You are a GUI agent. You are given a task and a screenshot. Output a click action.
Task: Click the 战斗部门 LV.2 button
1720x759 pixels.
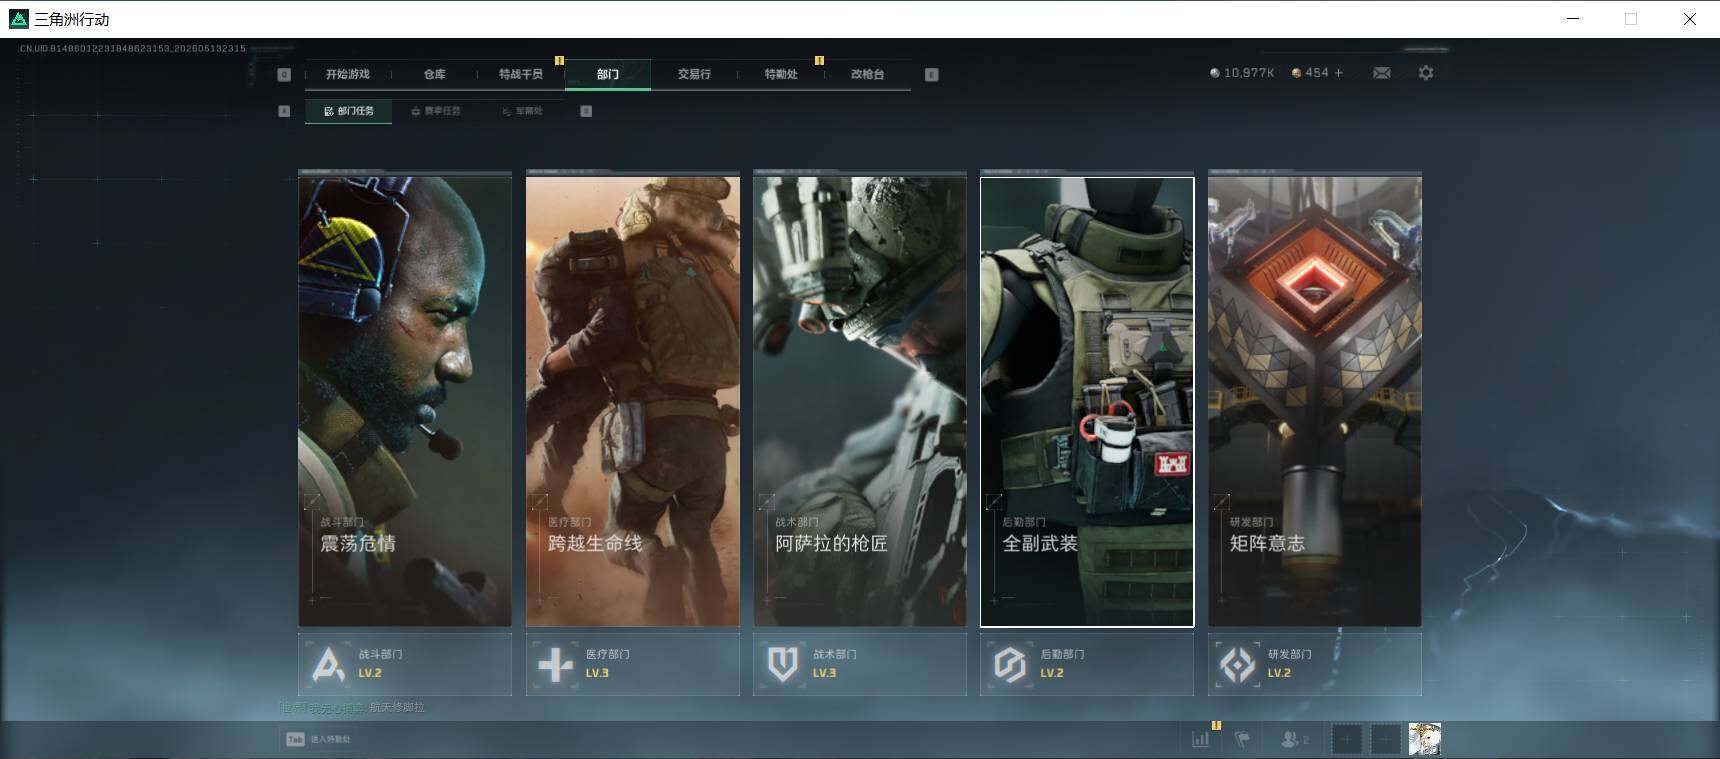[x=405, y=664]
